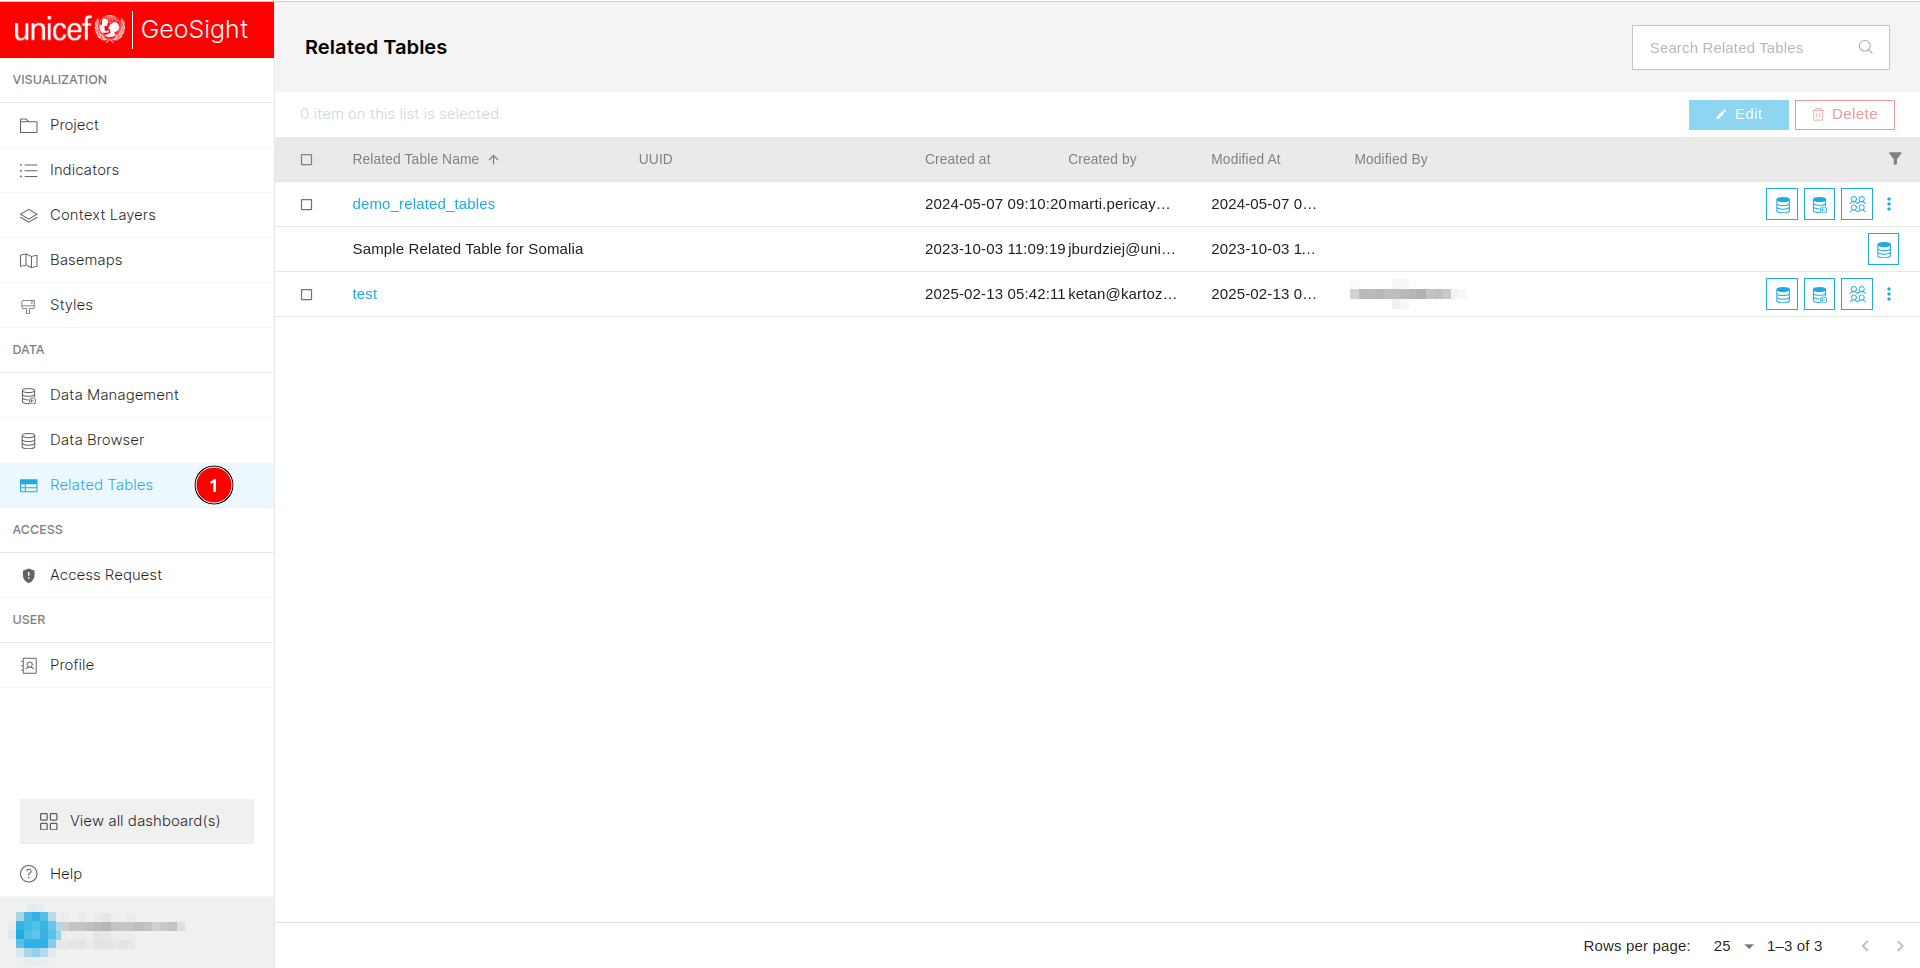This screenshot has width=1920, height=968.
Task: Click second database icon in demo_related_tables row
Action: (x=1820, y=204)
